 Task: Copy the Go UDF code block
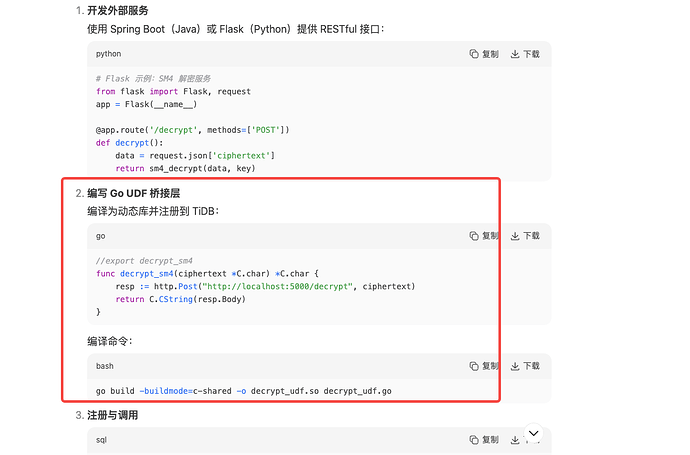[484, 236]
